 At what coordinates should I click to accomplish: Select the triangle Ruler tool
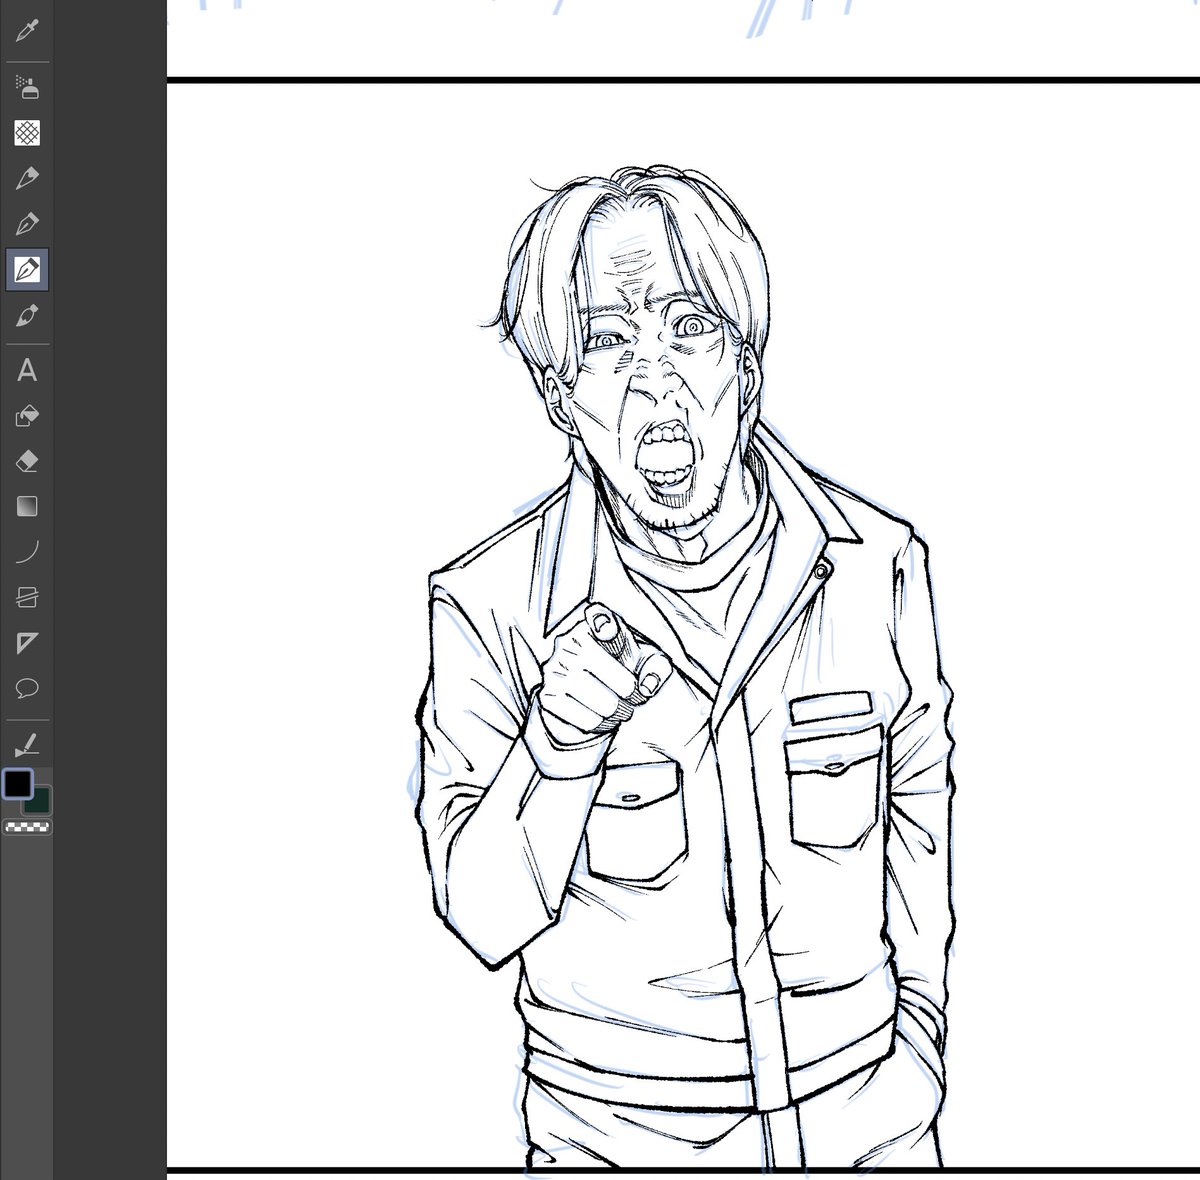(x=27, y=643)
